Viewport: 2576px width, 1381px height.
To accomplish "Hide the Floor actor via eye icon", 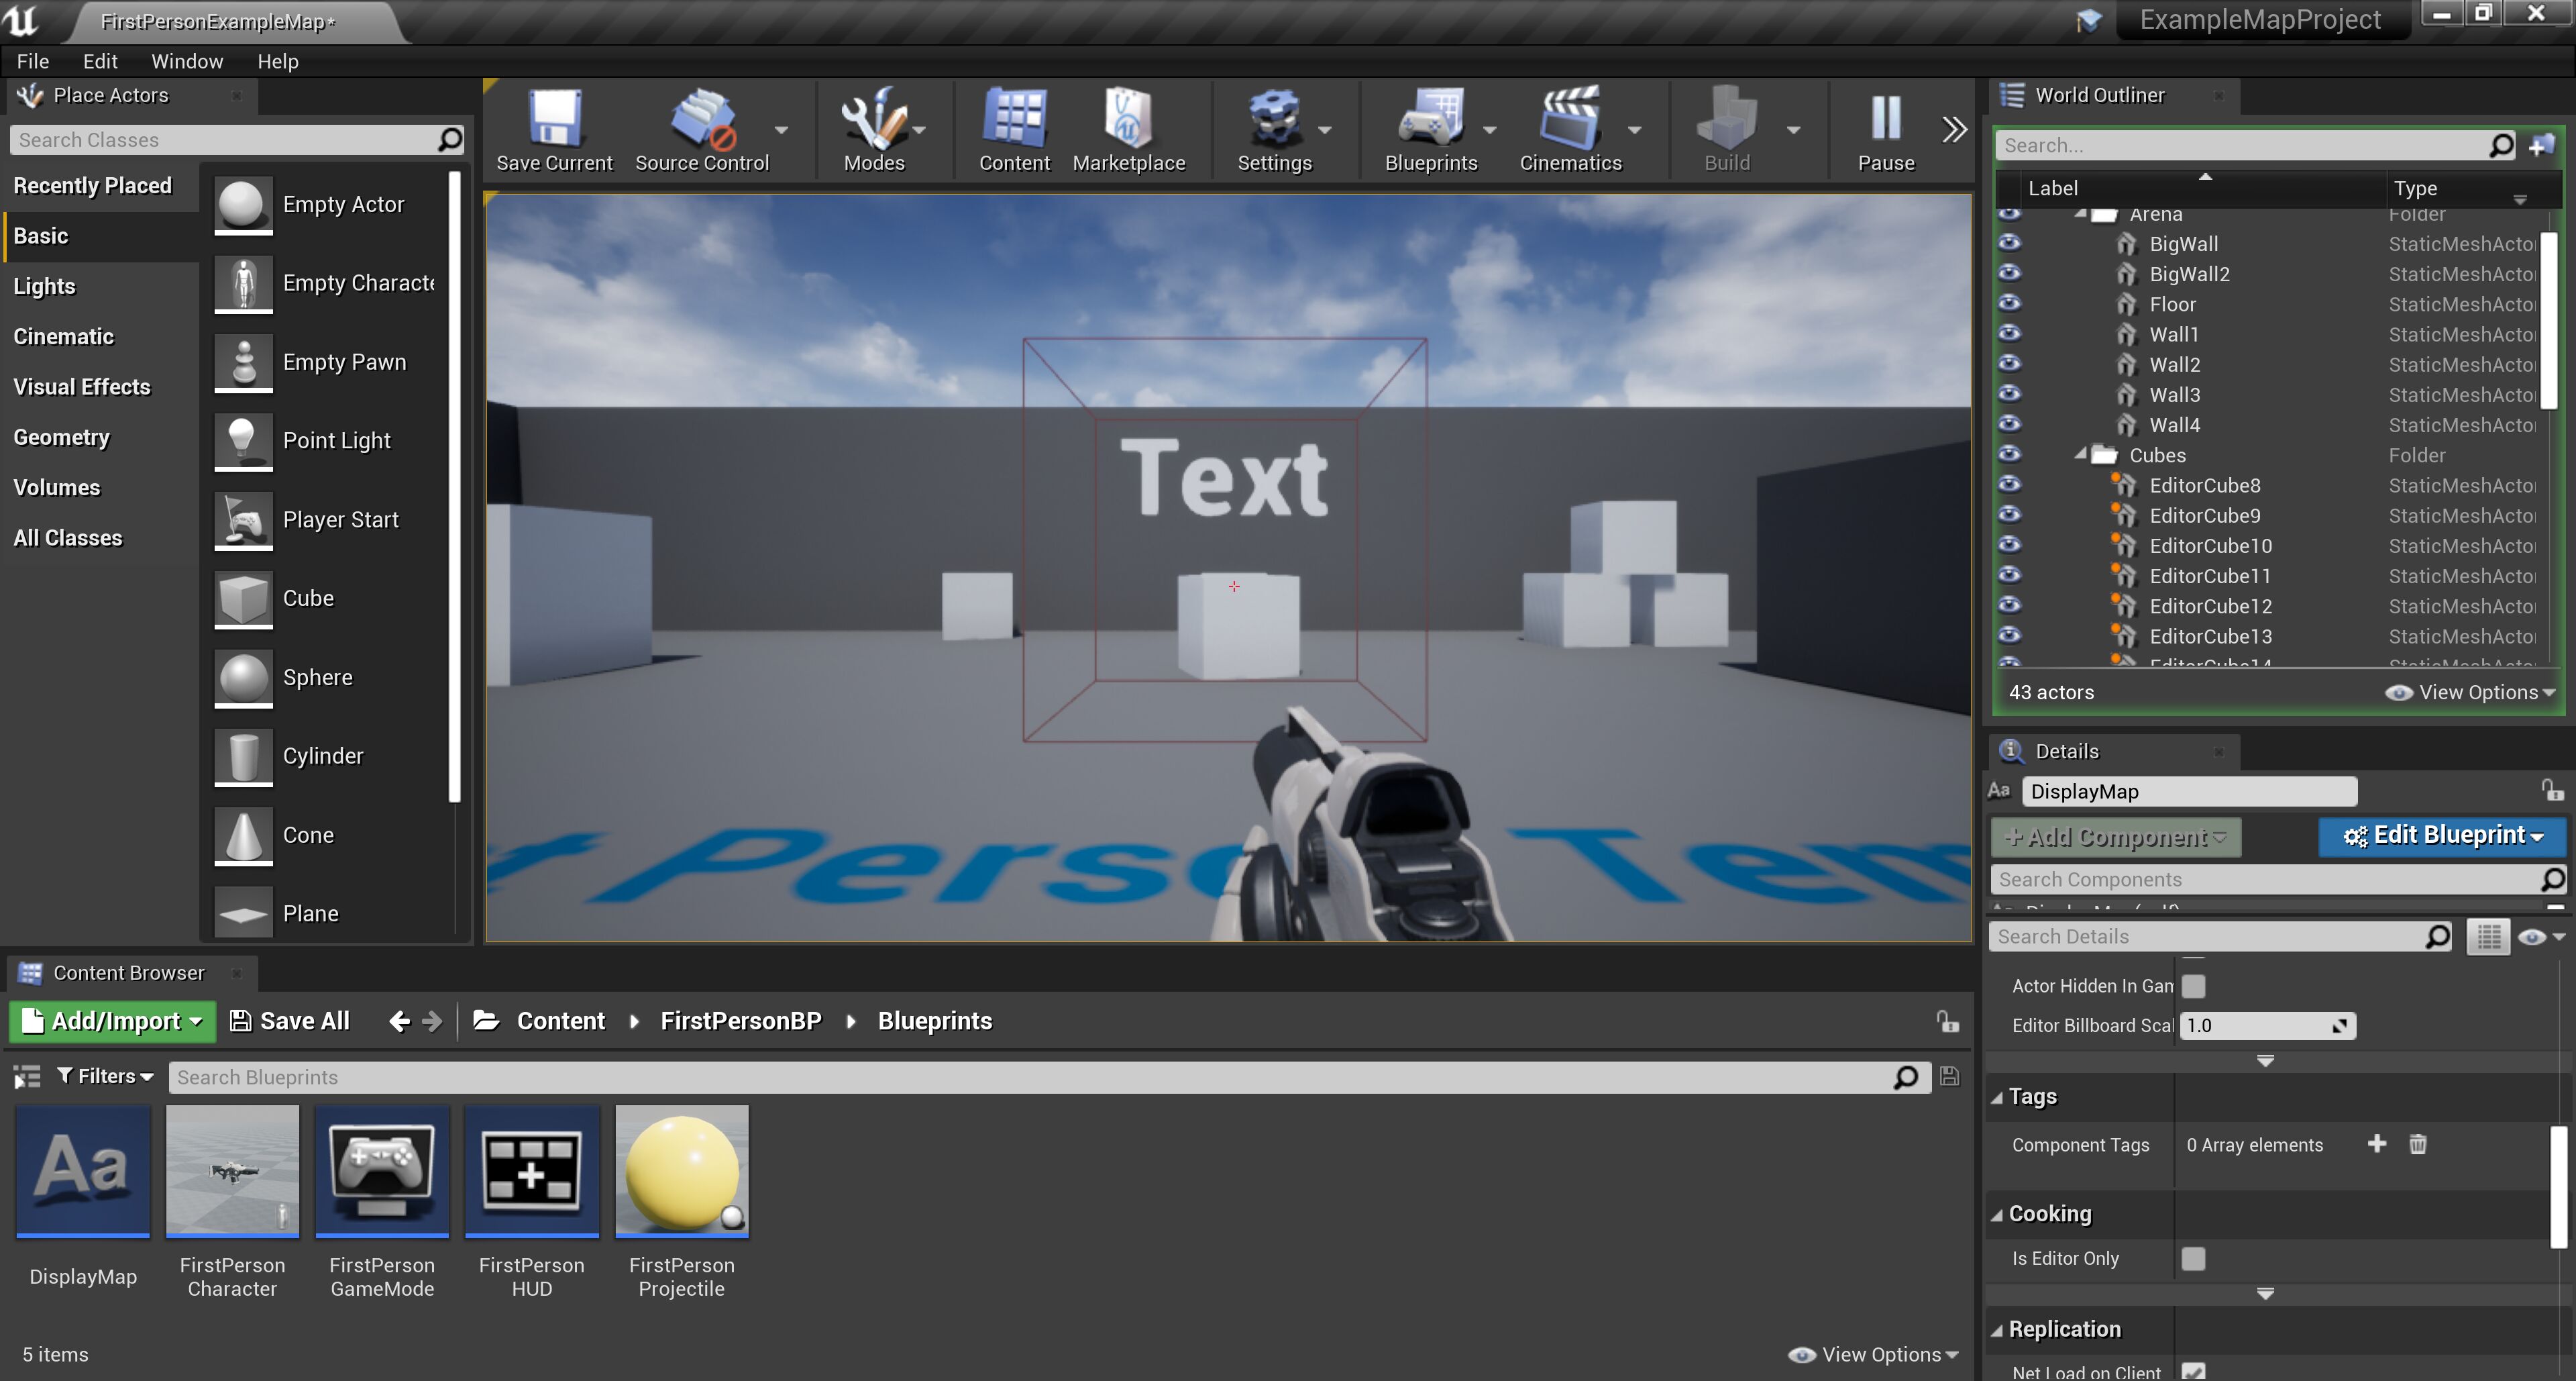I will tap(2009, 304).
